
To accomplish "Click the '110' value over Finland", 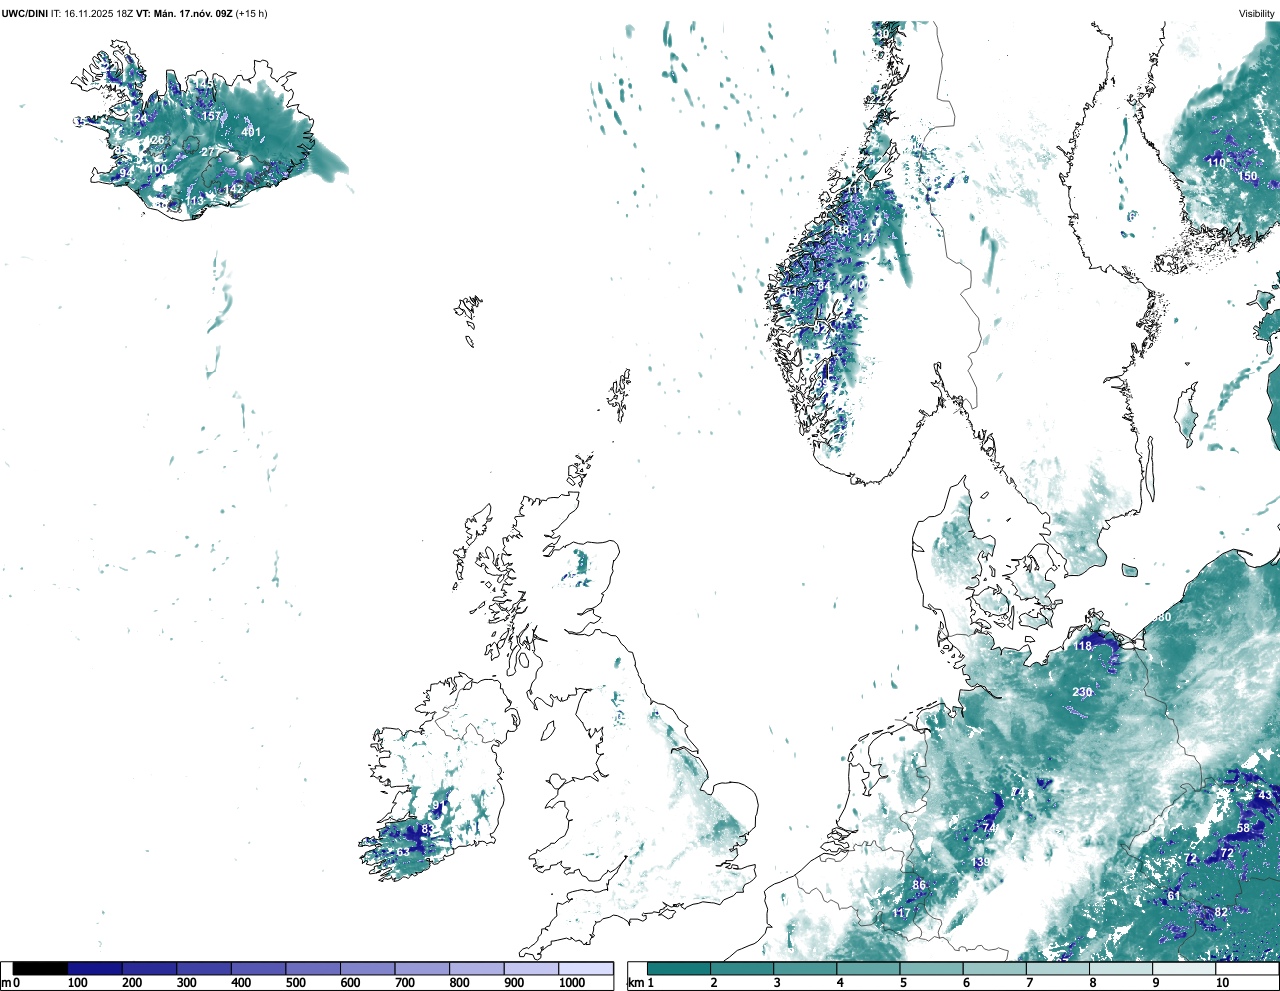I will (1216, 162).
